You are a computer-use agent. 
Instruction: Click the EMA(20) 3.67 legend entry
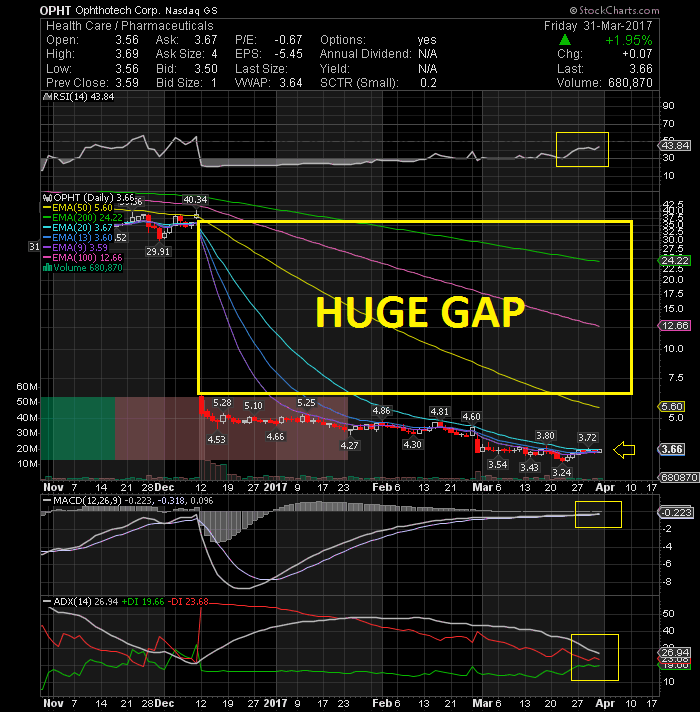coord(78,227)
